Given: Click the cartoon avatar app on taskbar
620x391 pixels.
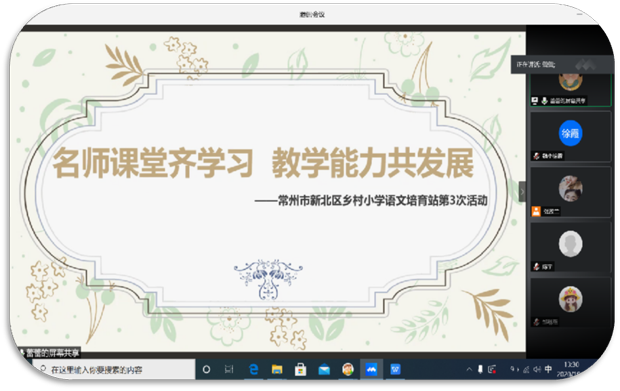Looking at the screenshot, I should point(348,370).
